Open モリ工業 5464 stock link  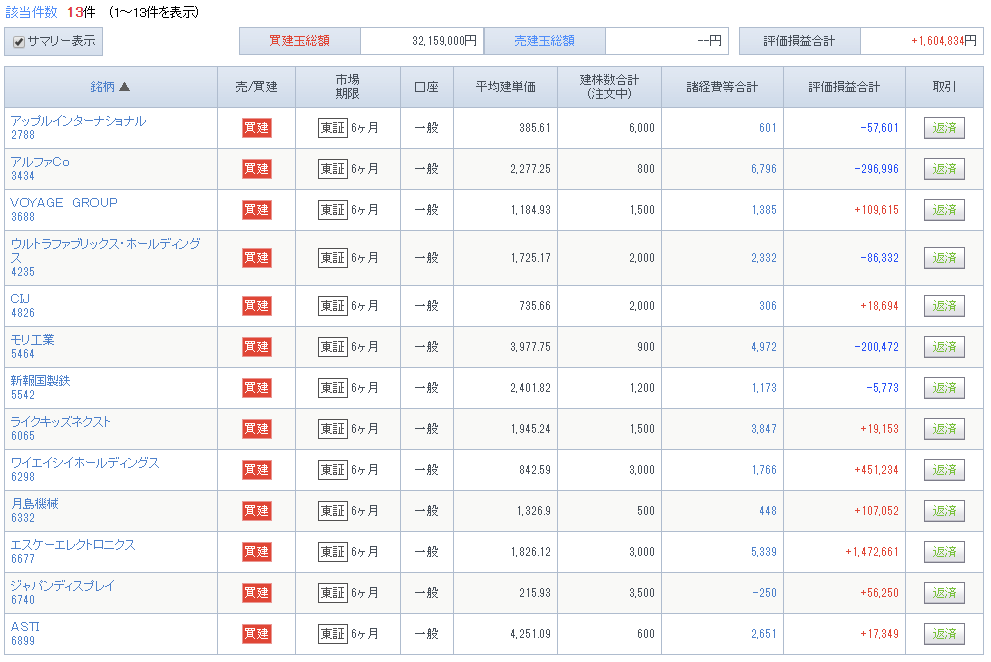pos(32,346)
